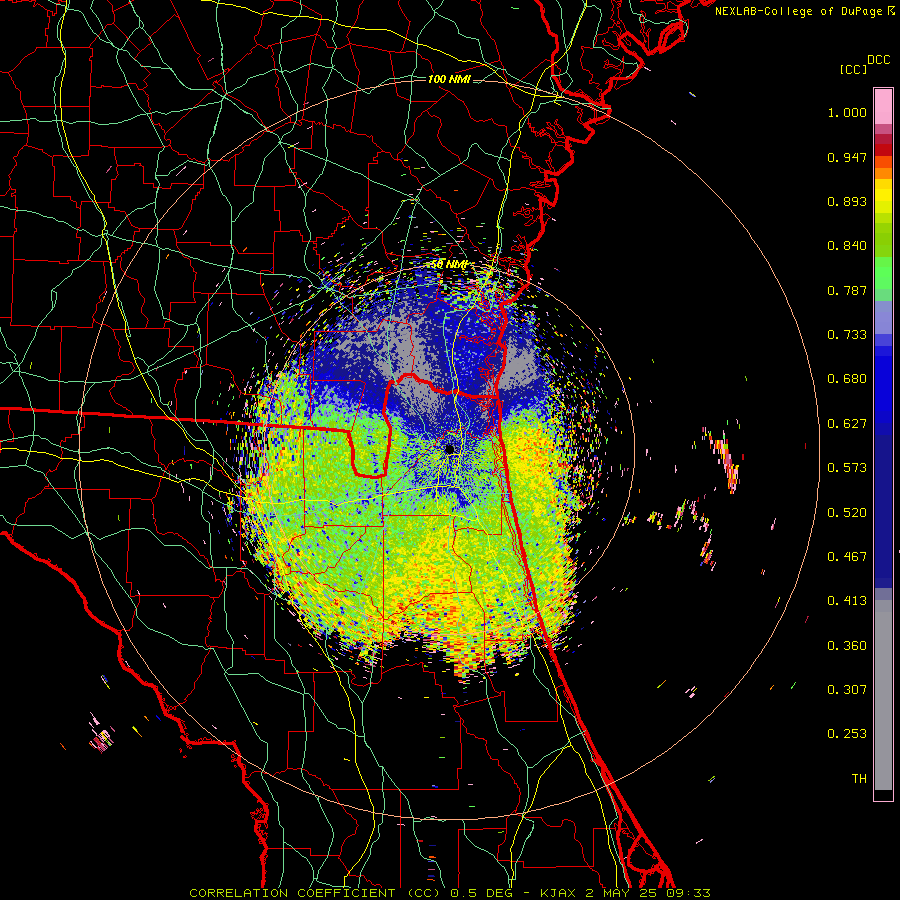Select the 0.787 scale value
This screenshot has height=900, width=900.
click(x=847, y=290)
